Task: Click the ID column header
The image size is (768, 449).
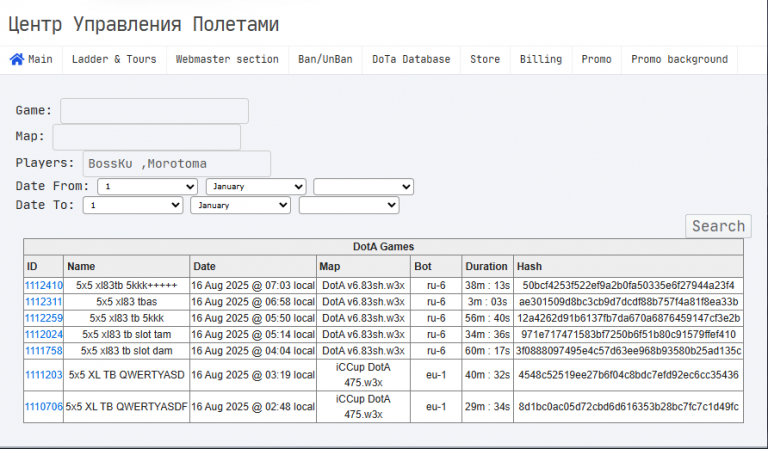Action: (x=44, y=266)
